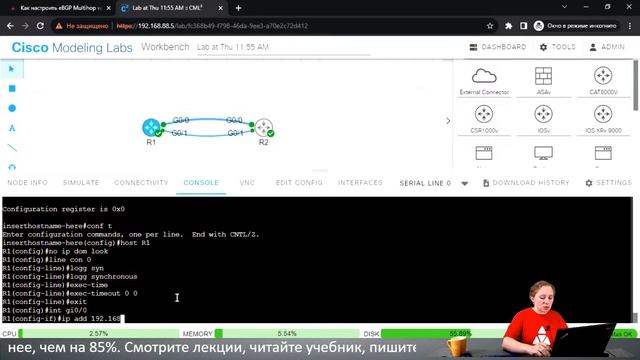Go forward in browser

point(25,26)
